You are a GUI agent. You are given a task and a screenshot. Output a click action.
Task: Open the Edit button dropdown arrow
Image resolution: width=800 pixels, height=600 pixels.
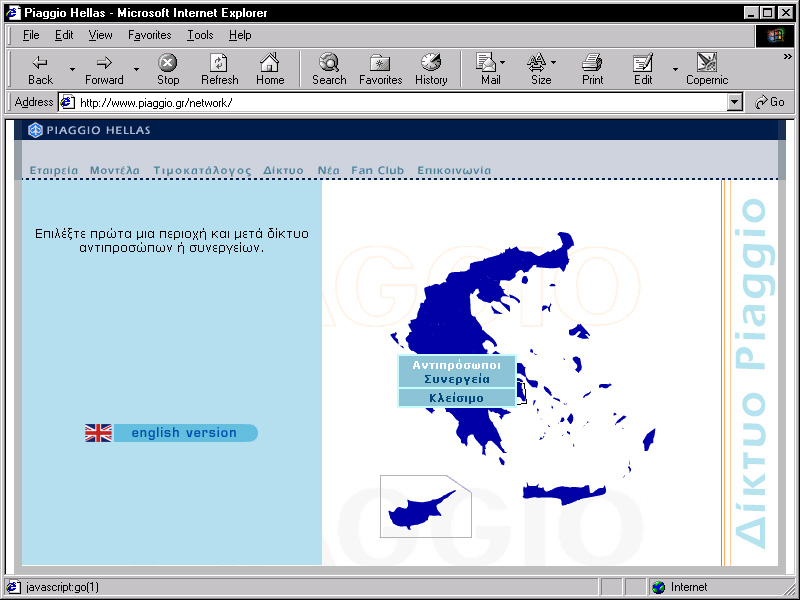pos(675,69)
